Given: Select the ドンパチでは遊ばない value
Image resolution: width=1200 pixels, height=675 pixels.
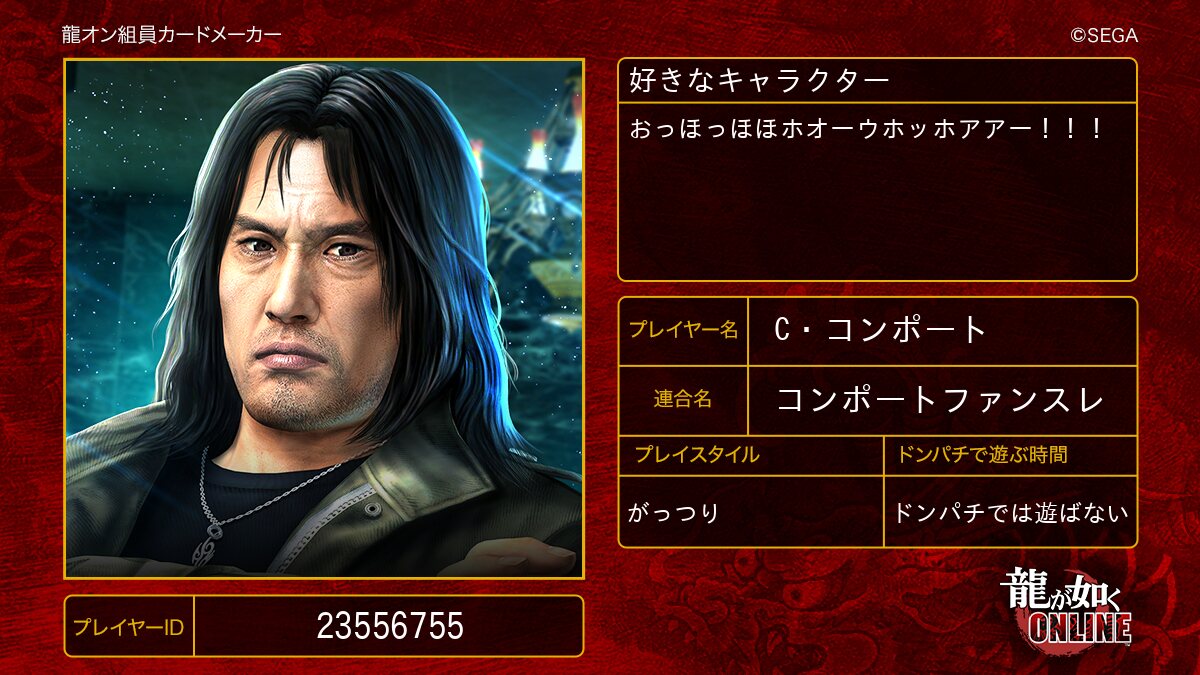Looking at the screenshot, I should pyautogui.click(x=1010, y=511).
